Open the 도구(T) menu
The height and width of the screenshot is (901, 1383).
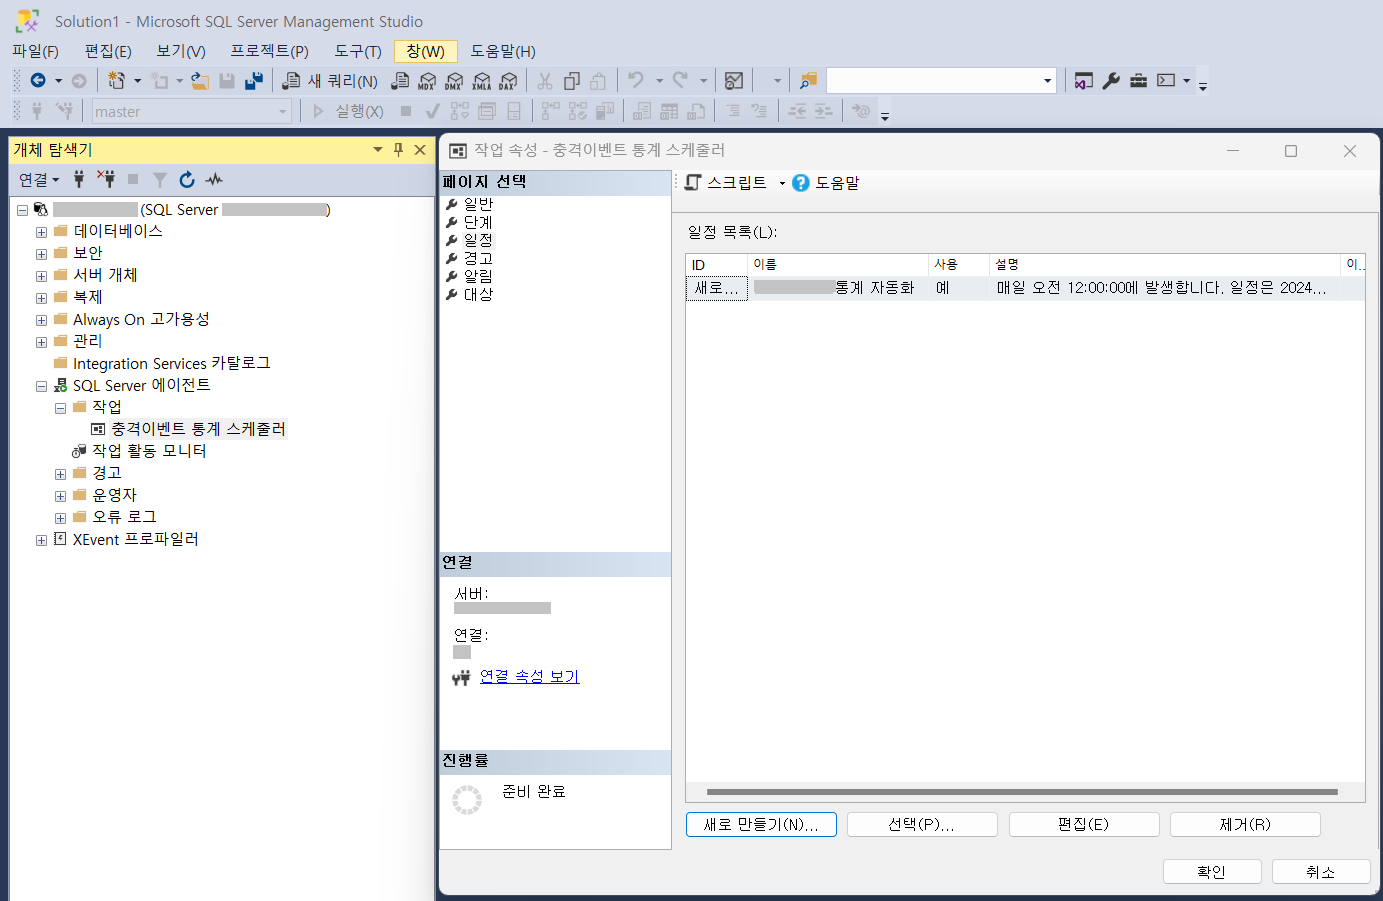(358, 51)
